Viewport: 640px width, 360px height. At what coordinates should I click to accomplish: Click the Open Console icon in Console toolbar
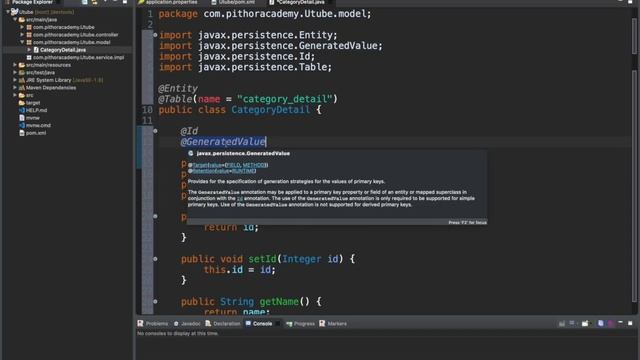(x=585, y=323)
